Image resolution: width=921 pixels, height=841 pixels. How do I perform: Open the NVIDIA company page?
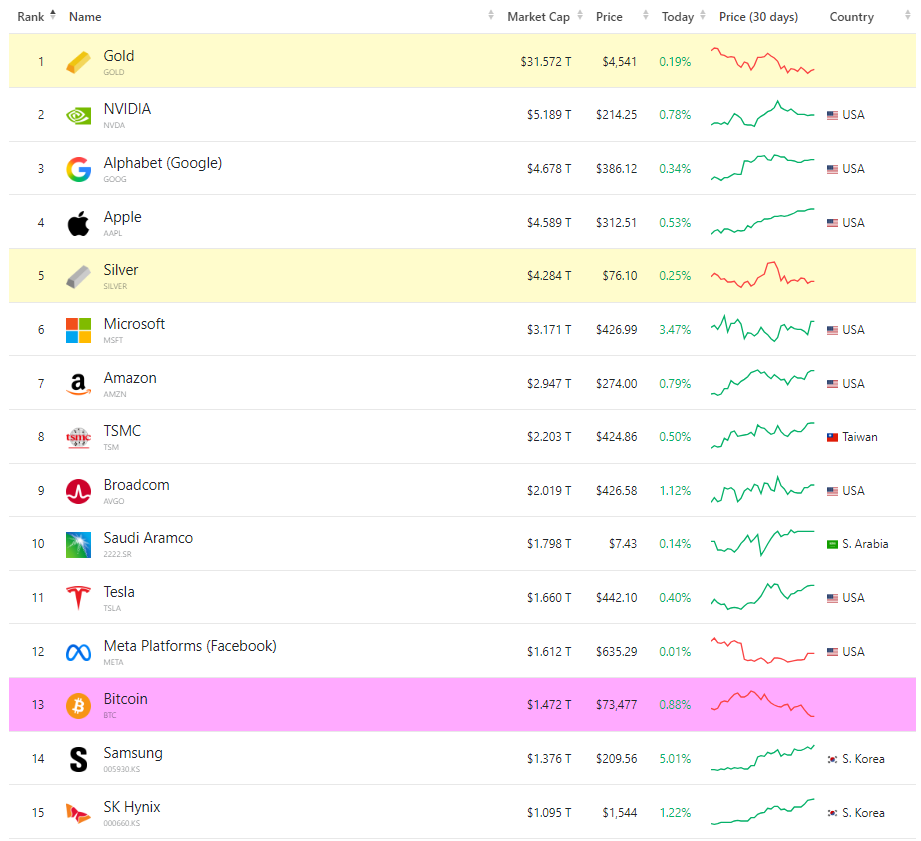pyautogui.click(x=127, y=109)
